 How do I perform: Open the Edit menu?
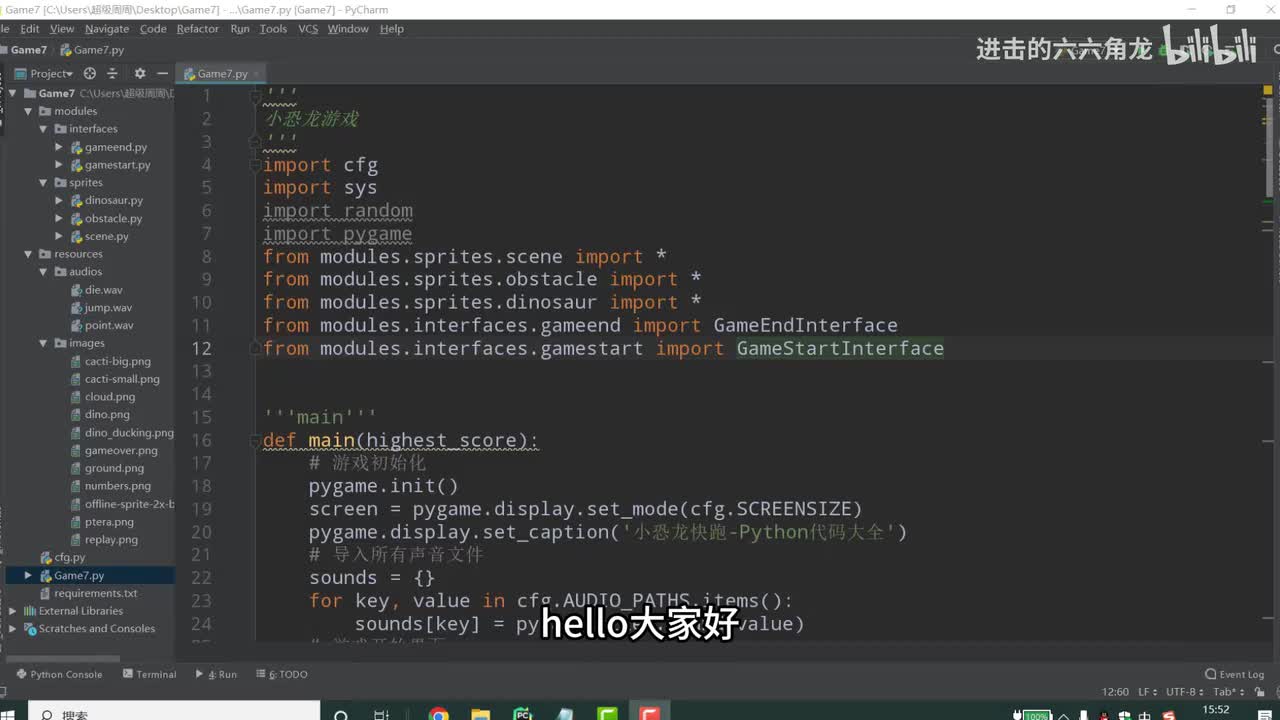[30, 29]
